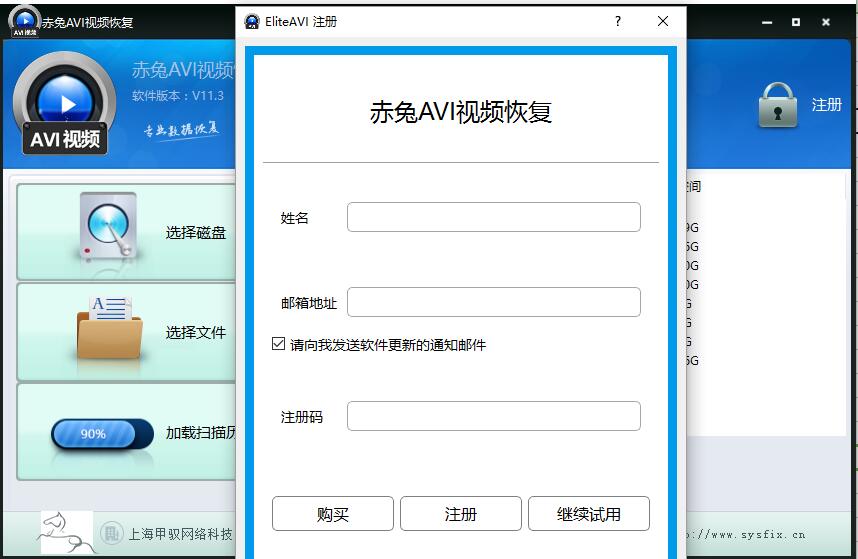Viewport: 858px width, 559px height.
Task: Click the disk icon for 选择磁盘
Action: point(107,226)
